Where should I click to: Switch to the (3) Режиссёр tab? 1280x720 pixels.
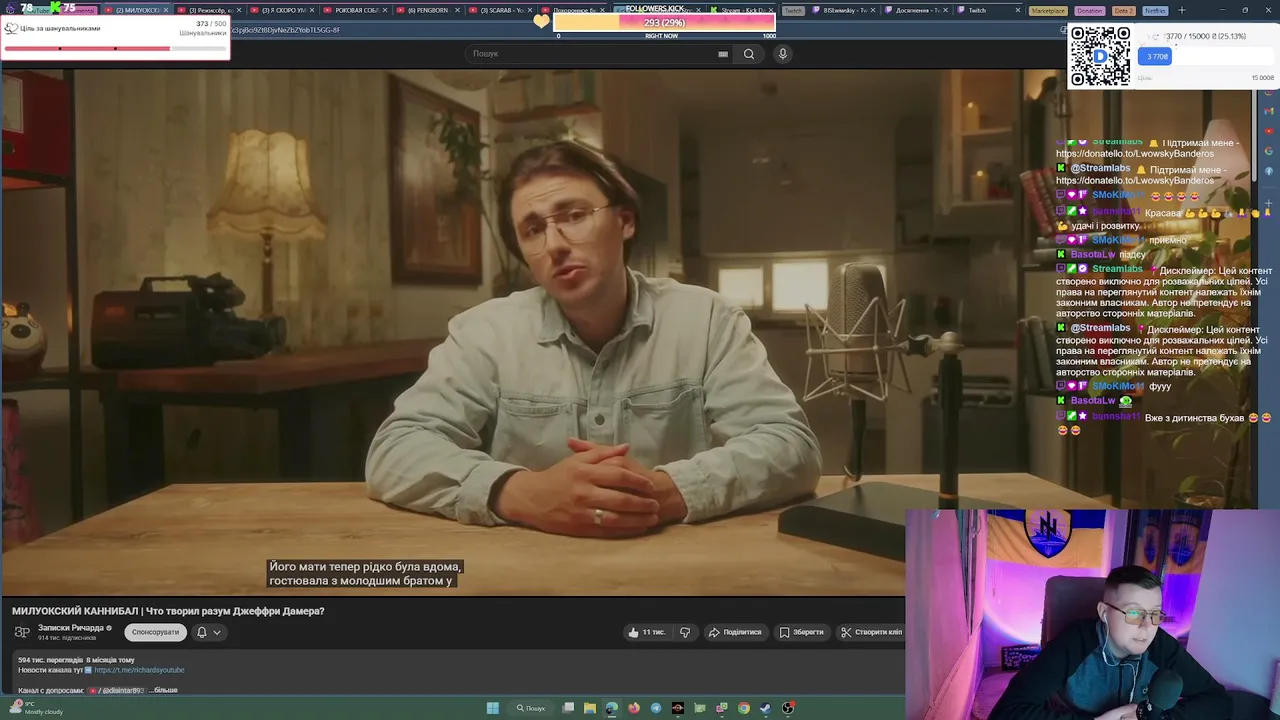210,10
